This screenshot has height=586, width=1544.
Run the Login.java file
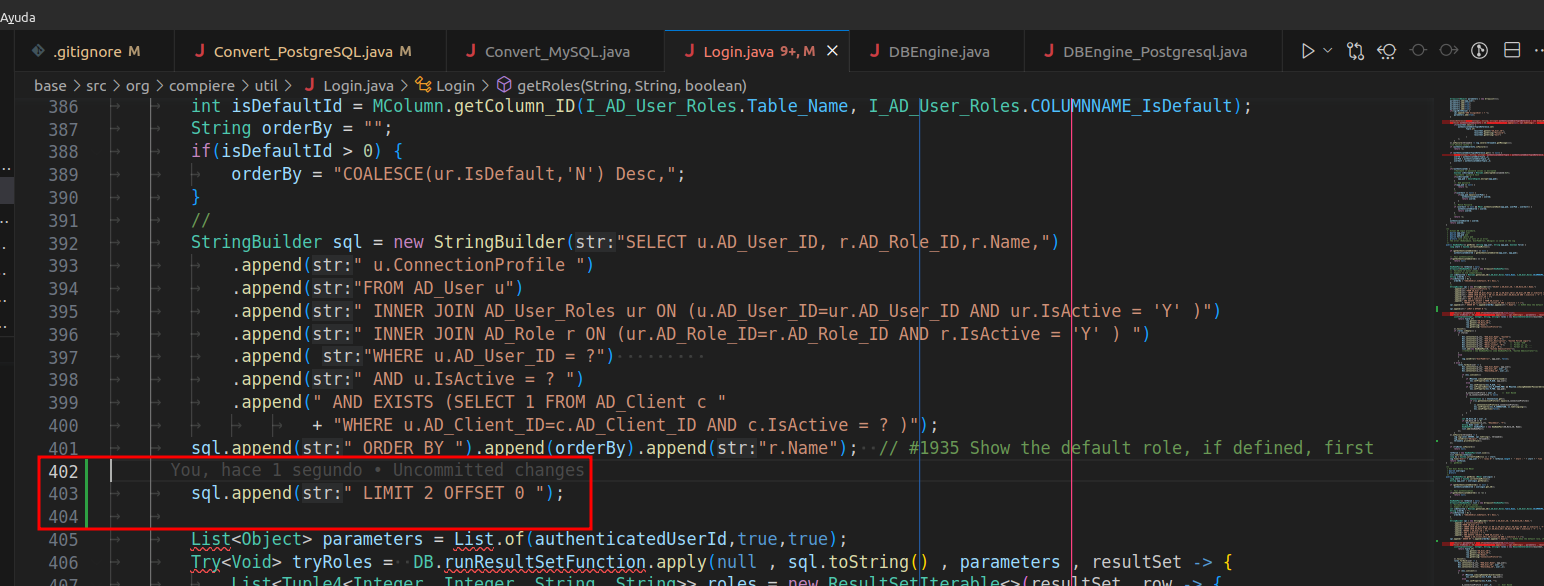(x=1308, y=50)
